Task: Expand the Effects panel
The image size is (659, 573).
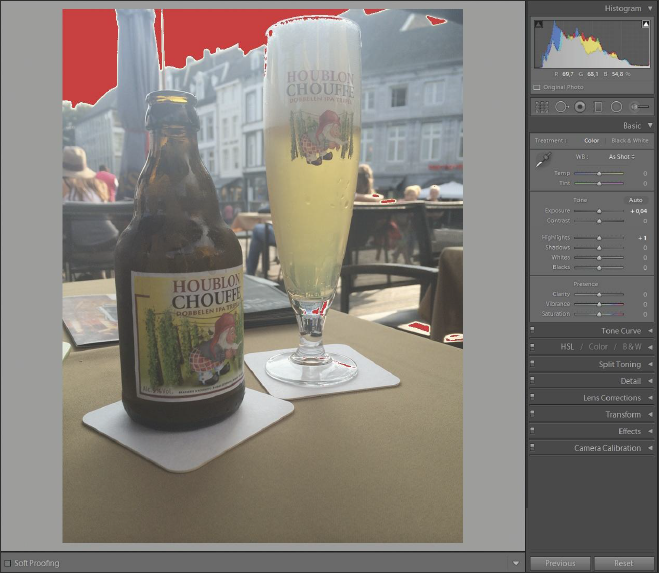Action: pos(629,431)
